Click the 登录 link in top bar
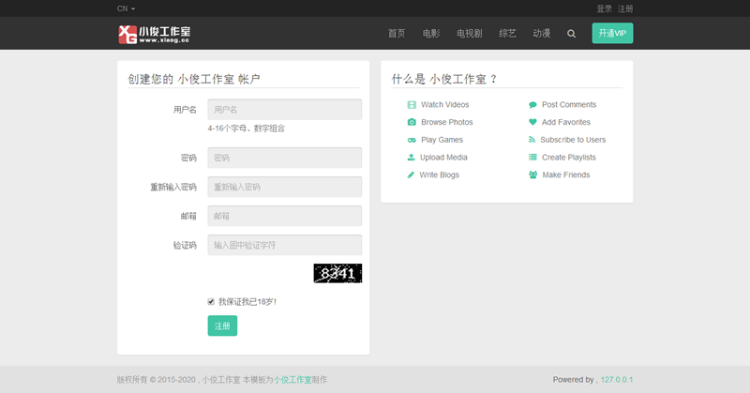Viewport: 750px width, 393px height. 604,9
